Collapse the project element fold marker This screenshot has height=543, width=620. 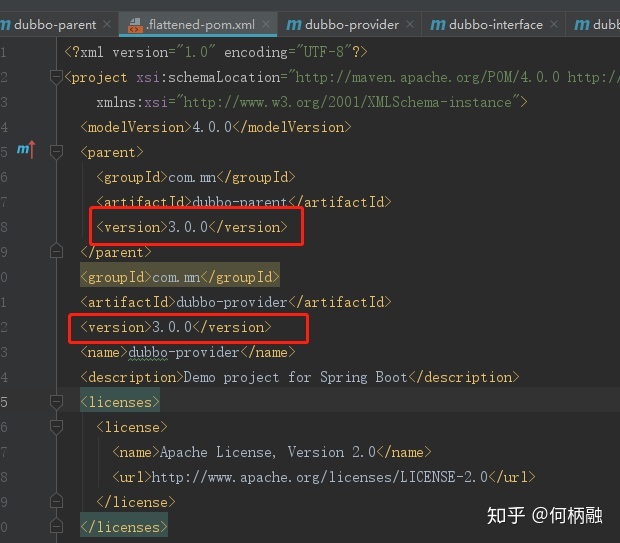pyautogui.click(x=56, y=77)
